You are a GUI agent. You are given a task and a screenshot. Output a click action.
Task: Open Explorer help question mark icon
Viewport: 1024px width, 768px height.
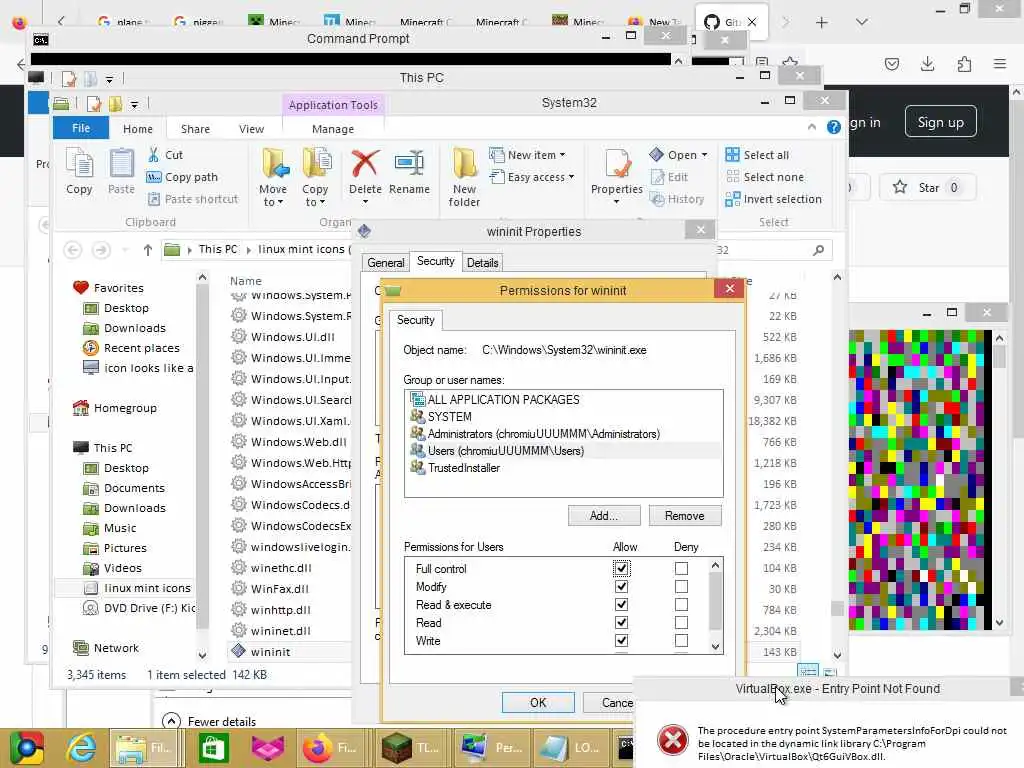tap(834, 127)
